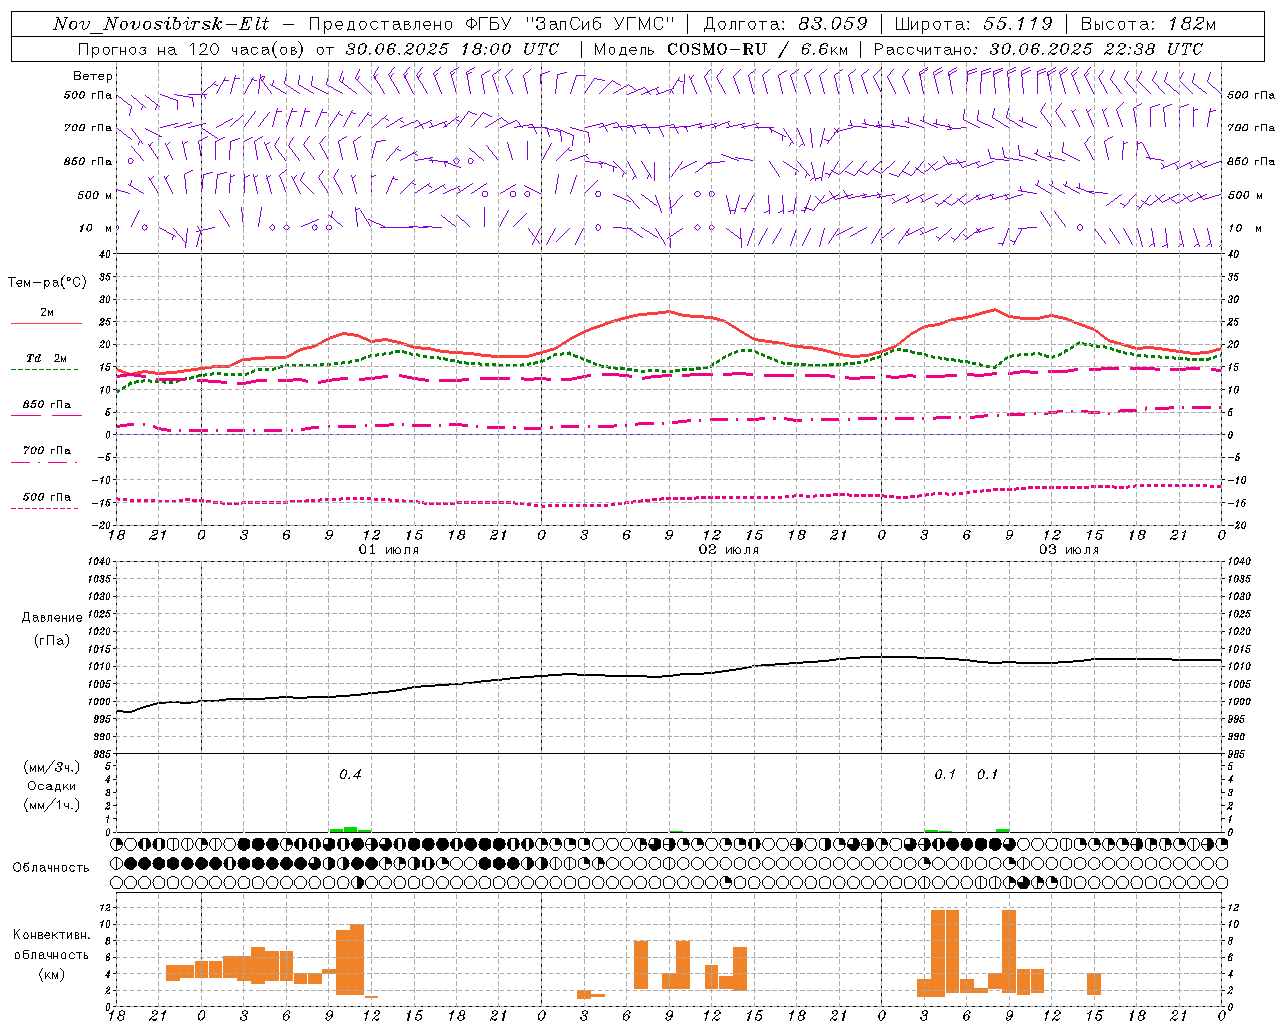Click the Широта: 55.119 value

click(x=973, y=24)
